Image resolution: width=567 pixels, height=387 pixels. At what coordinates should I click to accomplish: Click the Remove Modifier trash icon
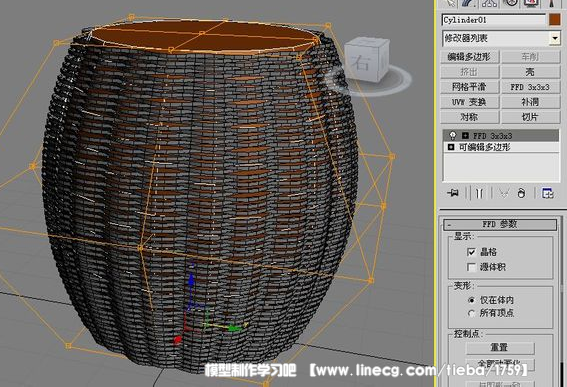coord(521,193)
